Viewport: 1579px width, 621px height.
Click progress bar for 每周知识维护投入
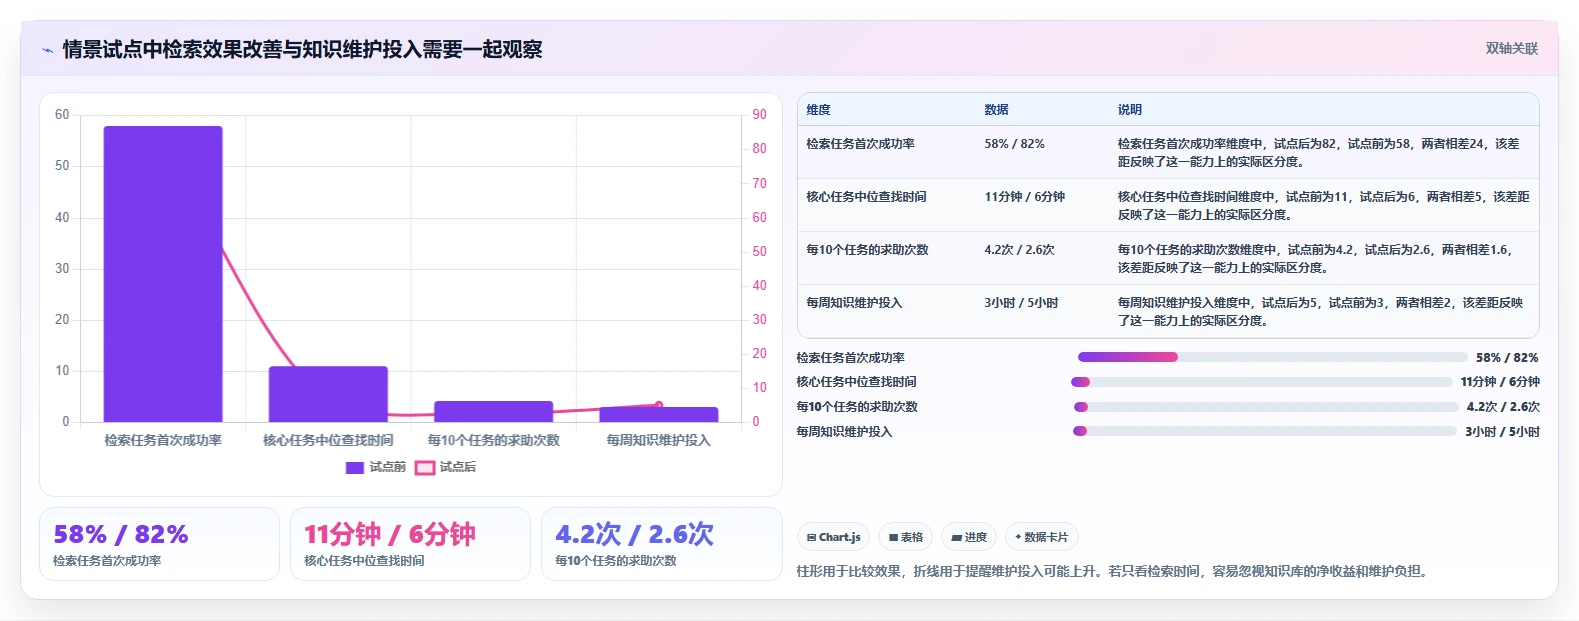(x=1265, y=431)
